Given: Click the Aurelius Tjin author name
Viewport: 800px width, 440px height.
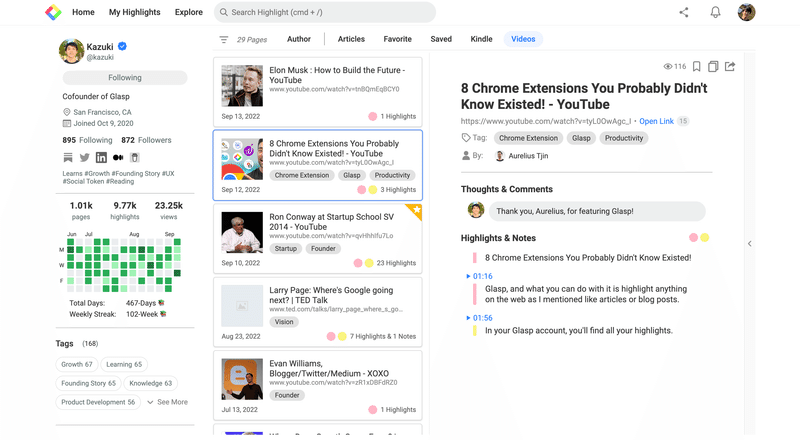Looking at the screenshot, I should click(528, 156).
